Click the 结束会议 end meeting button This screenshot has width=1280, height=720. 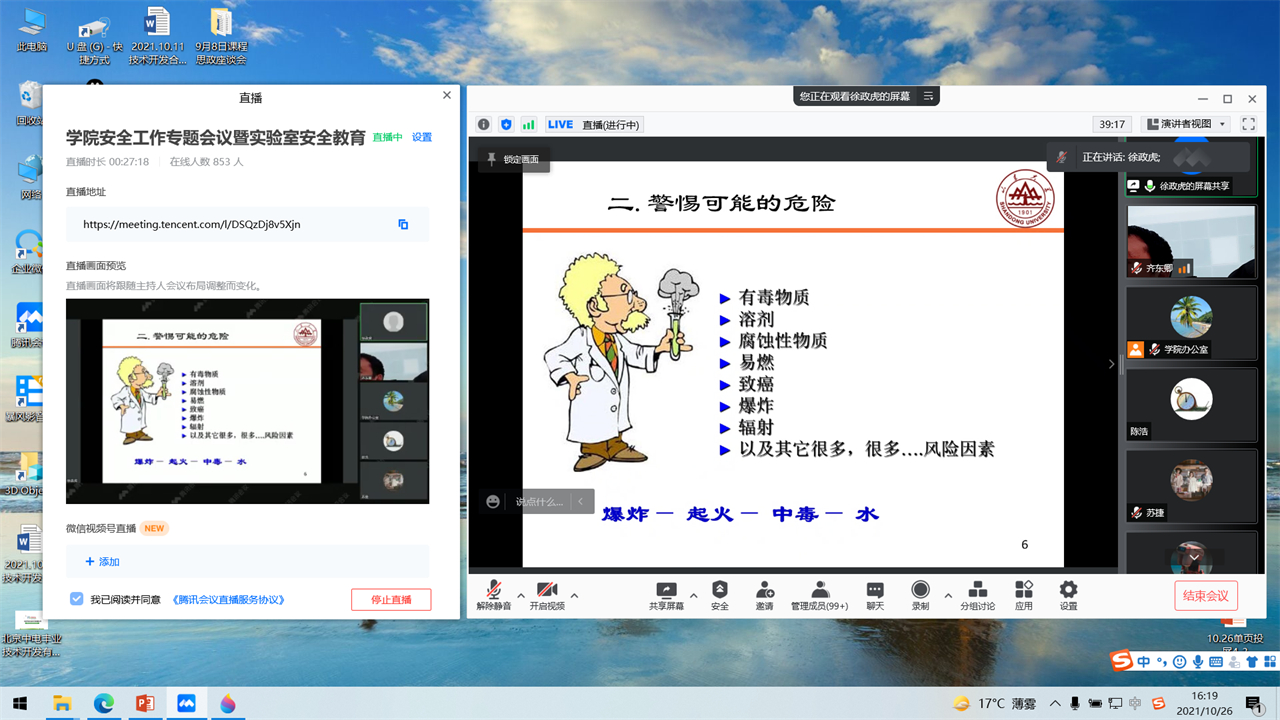point(1205,595)
